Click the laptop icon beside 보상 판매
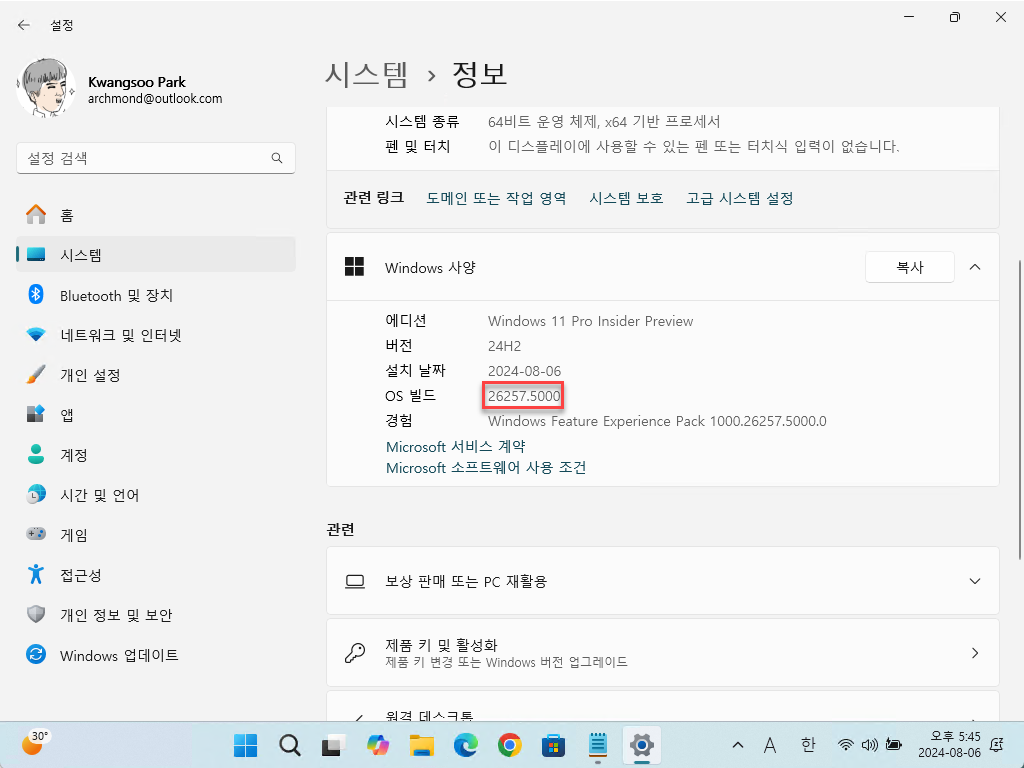 pos(355,581)
